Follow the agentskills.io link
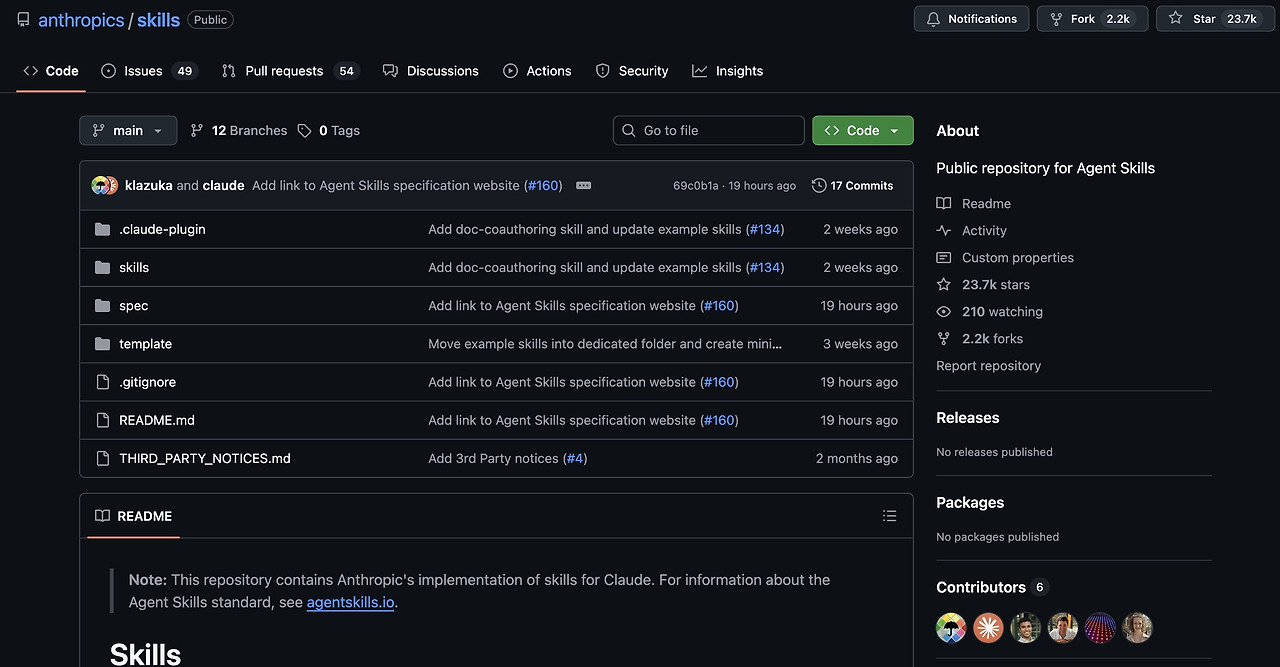 pos(350,603)
